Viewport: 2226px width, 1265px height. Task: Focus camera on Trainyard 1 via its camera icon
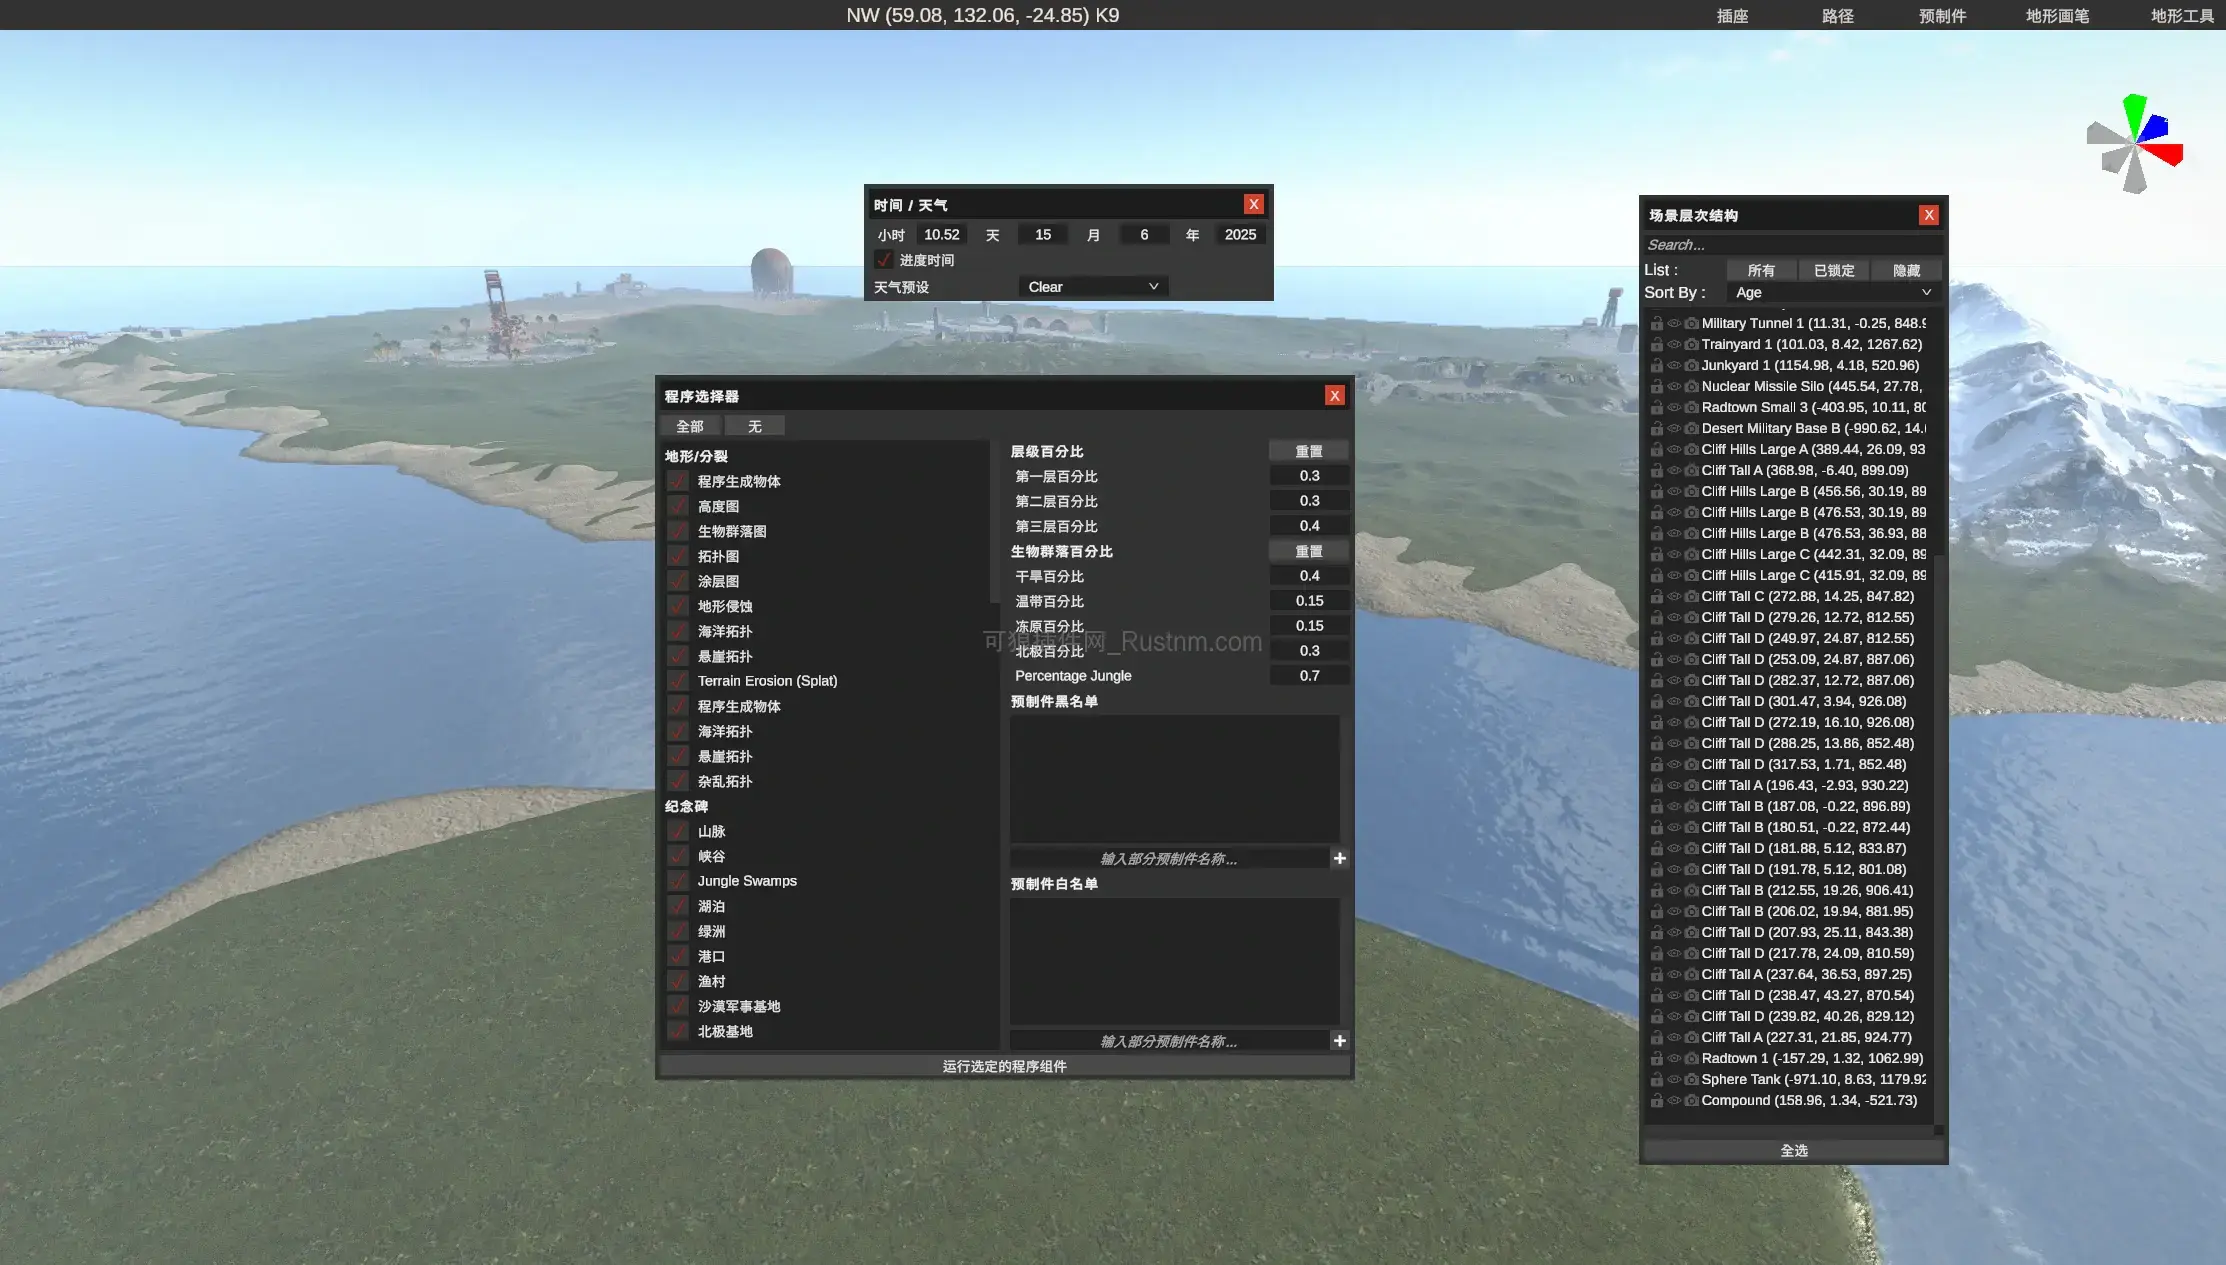(1690, 344)
